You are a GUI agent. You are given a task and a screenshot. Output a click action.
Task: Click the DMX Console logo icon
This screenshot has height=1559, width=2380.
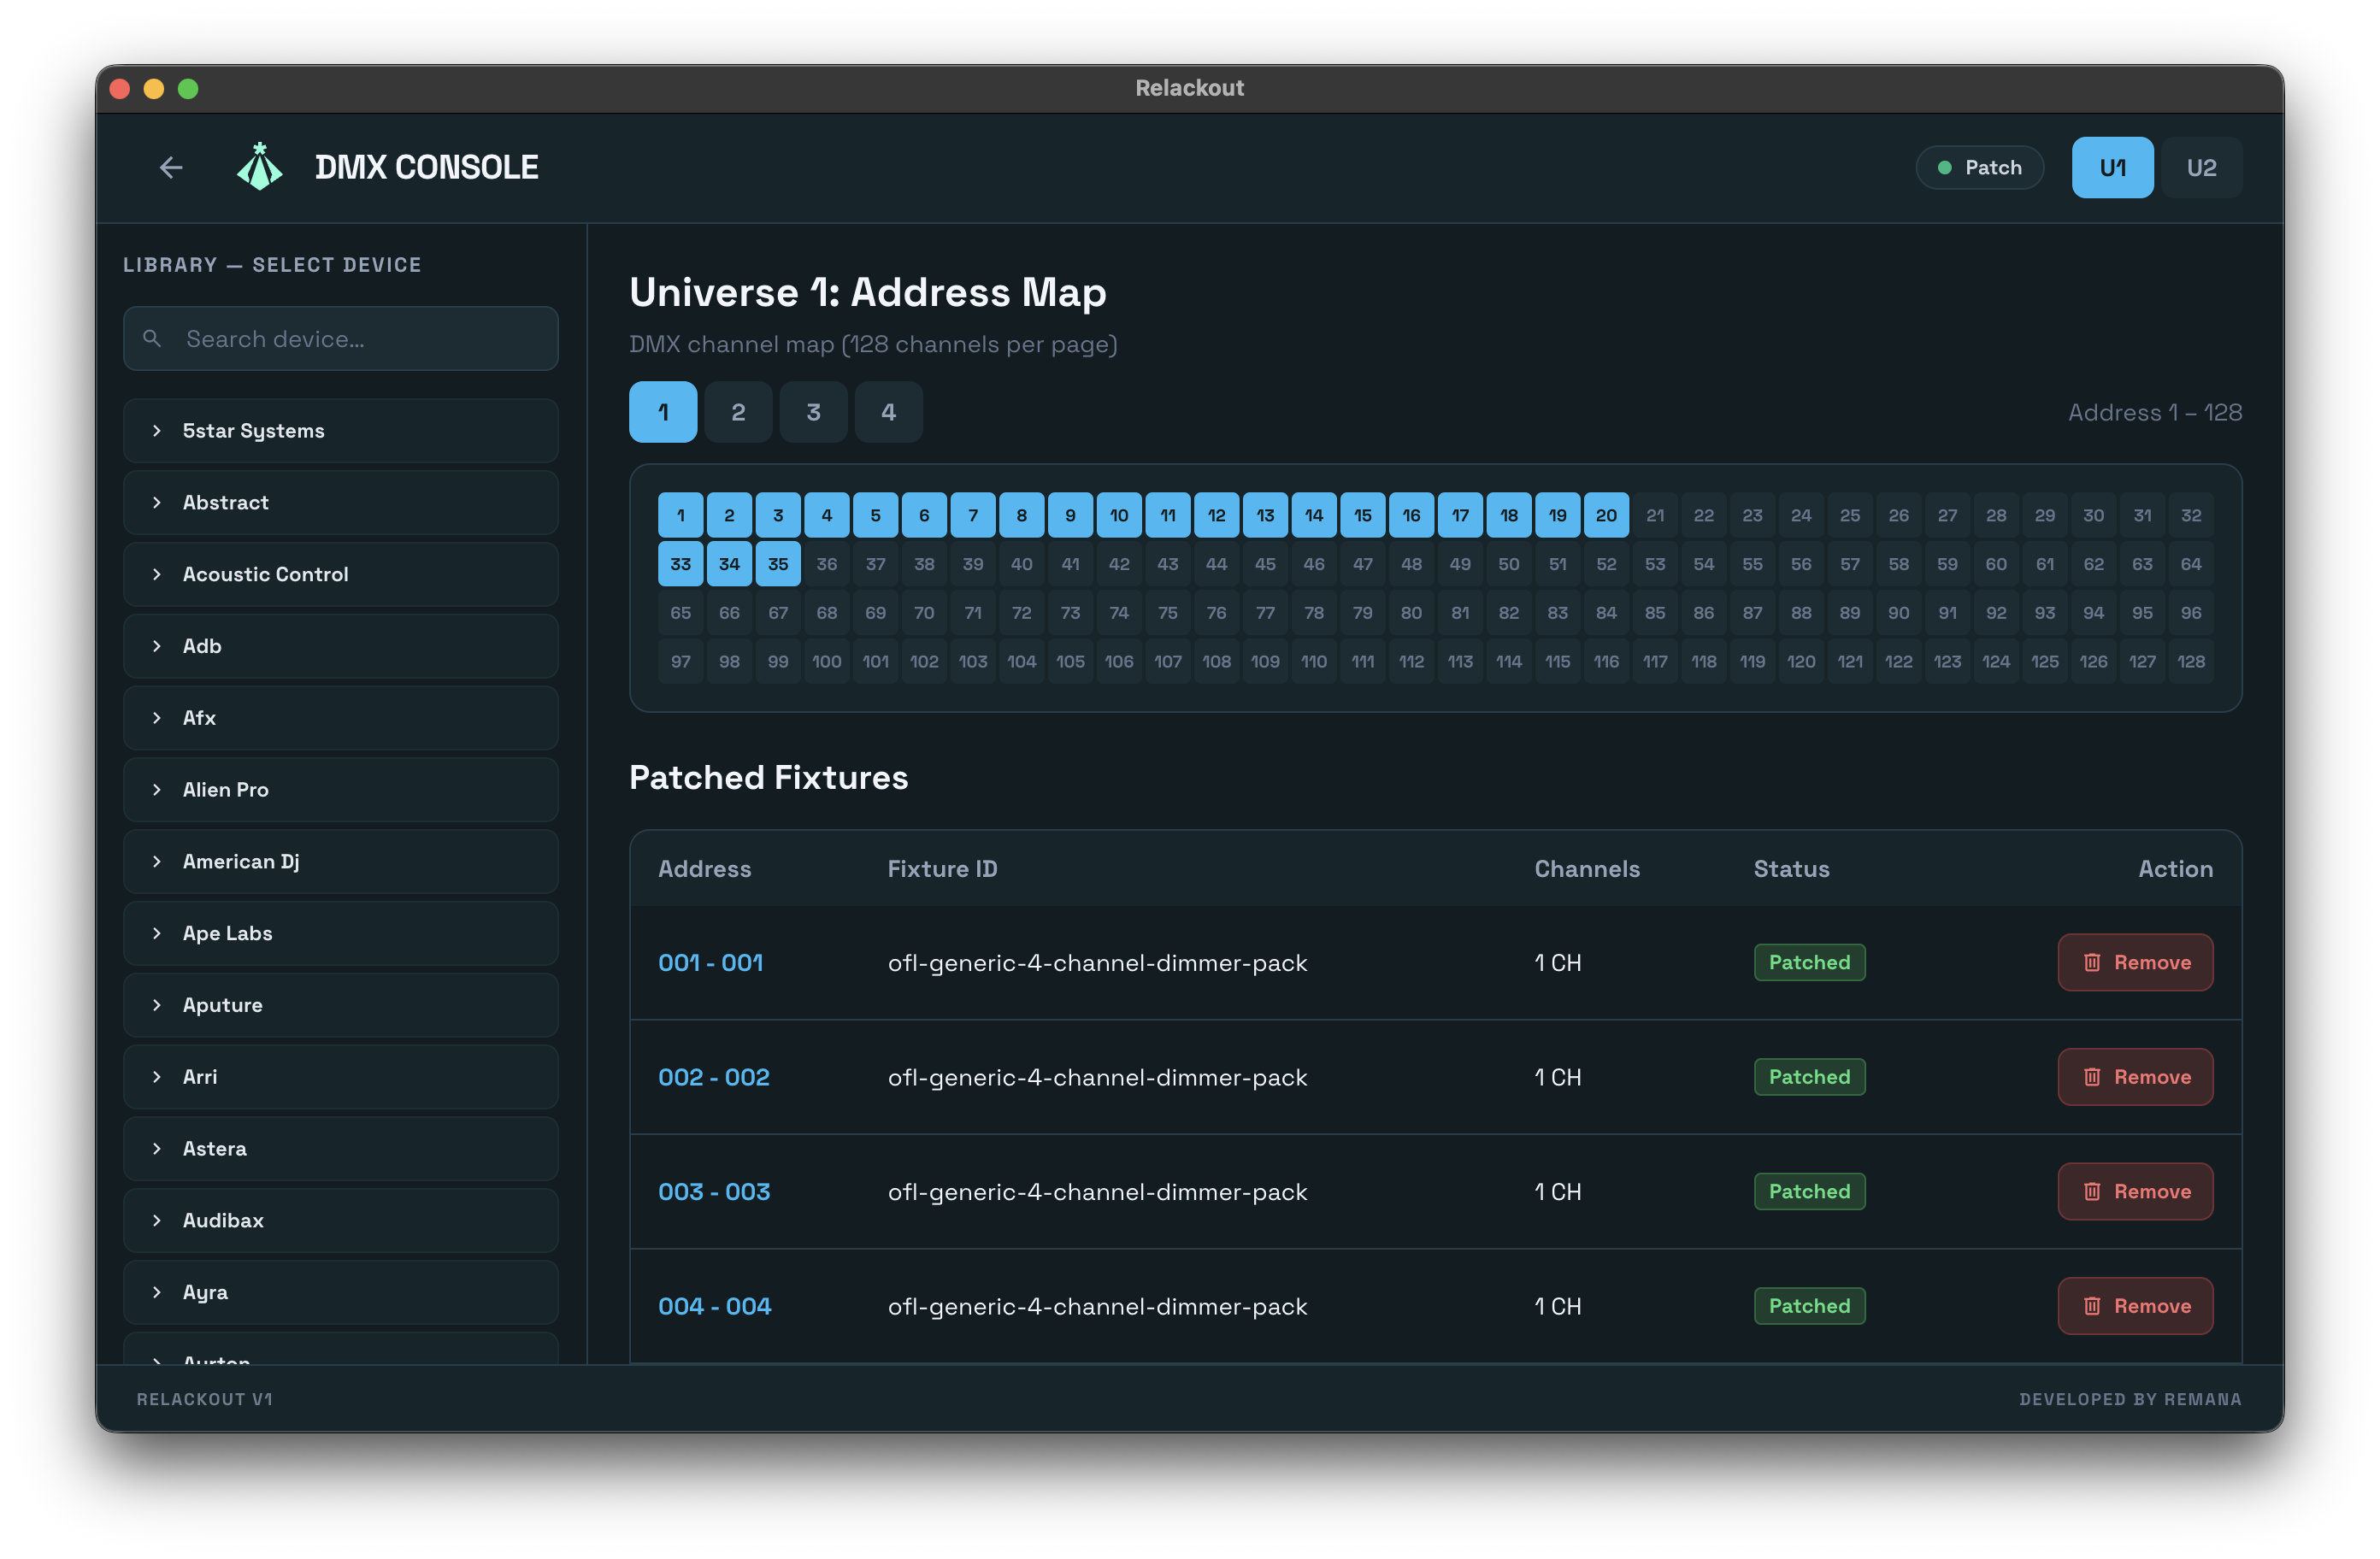click(259, 167)
